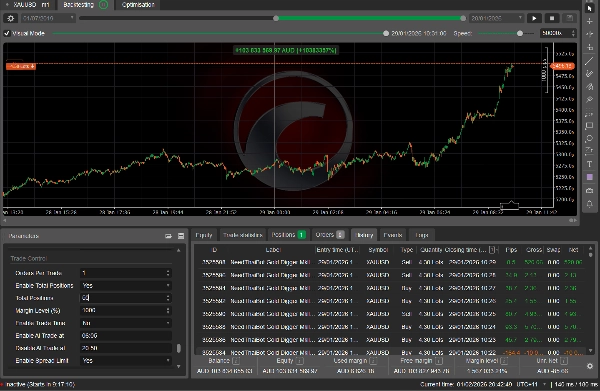This screenshot has width=600, height=391.
Task: Open the Logs tab
Action: point(422,235)
